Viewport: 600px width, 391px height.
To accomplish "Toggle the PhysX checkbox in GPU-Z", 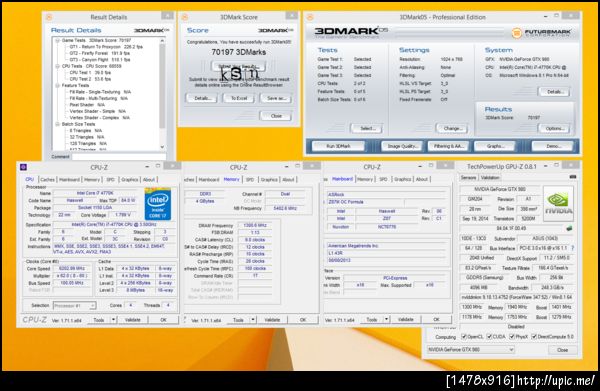I will tap(512, 337).
